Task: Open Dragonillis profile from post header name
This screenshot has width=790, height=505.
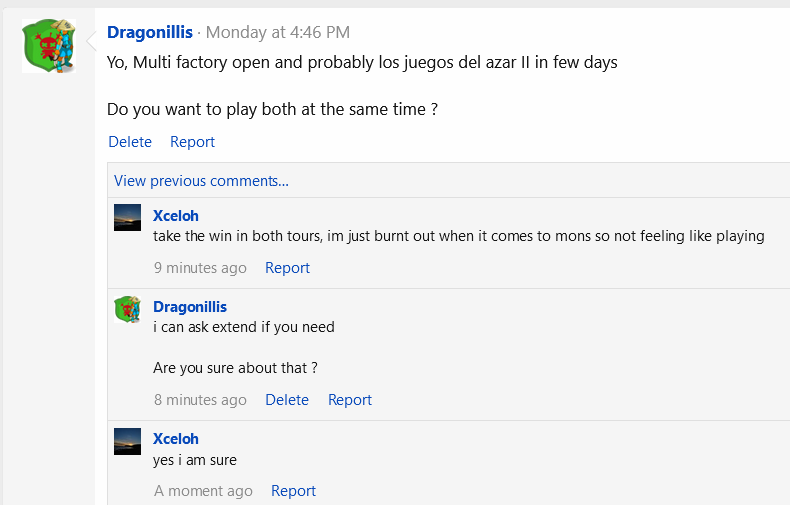Action: click(x=150, y=33)
